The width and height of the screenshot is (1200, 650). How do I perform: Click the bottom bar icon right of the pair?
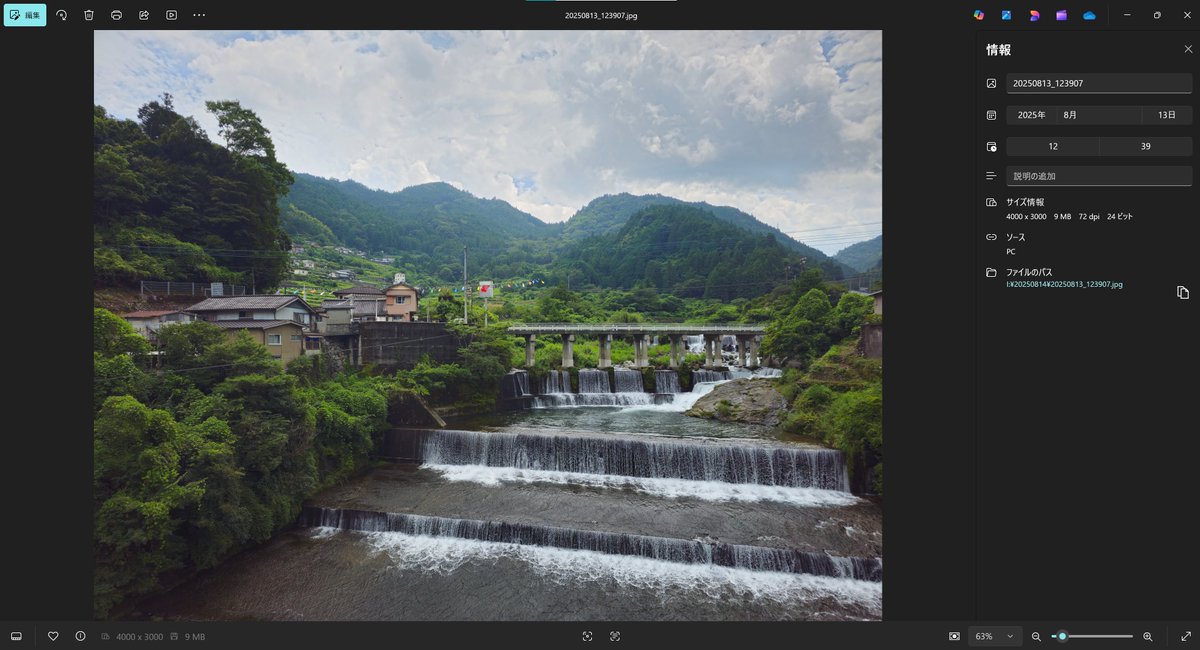[614, 636]
